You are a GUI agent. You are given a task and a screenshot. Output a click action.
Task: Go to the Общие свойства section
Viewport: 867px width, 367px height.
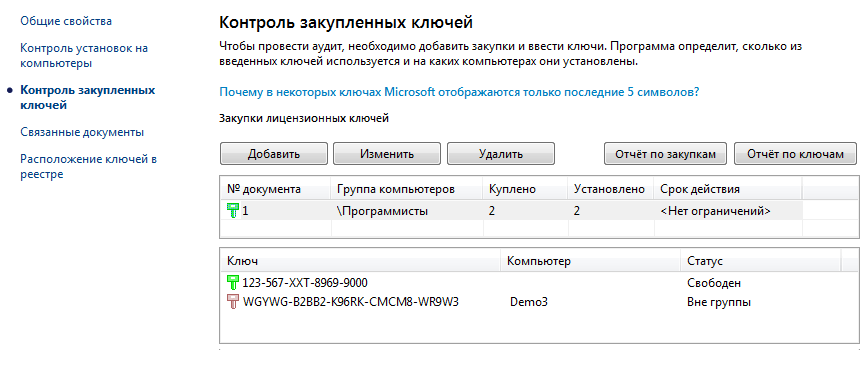click(66, 21)
